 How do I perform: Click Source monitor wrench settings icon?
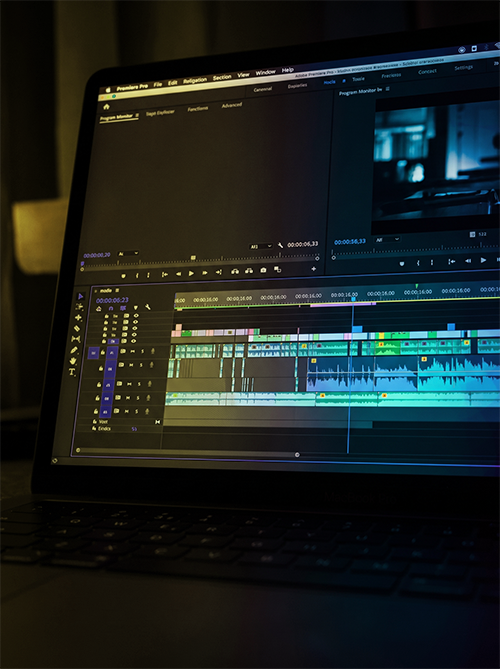point(280,245)
